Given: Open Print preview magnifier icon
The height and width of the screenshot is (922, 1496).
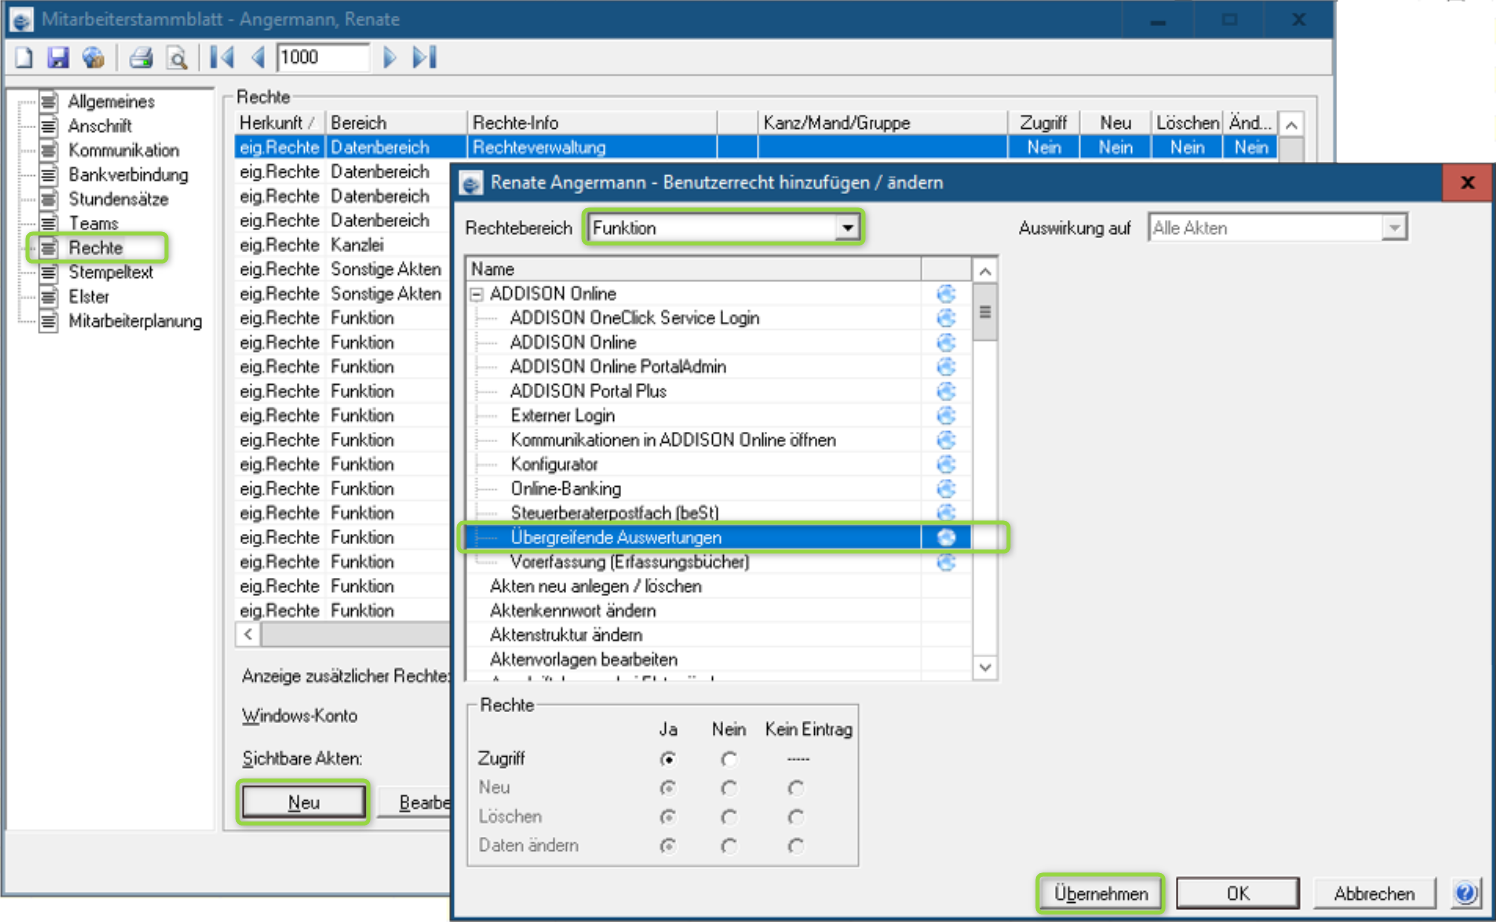Looking at the screenshot, I should pos(177,58).
